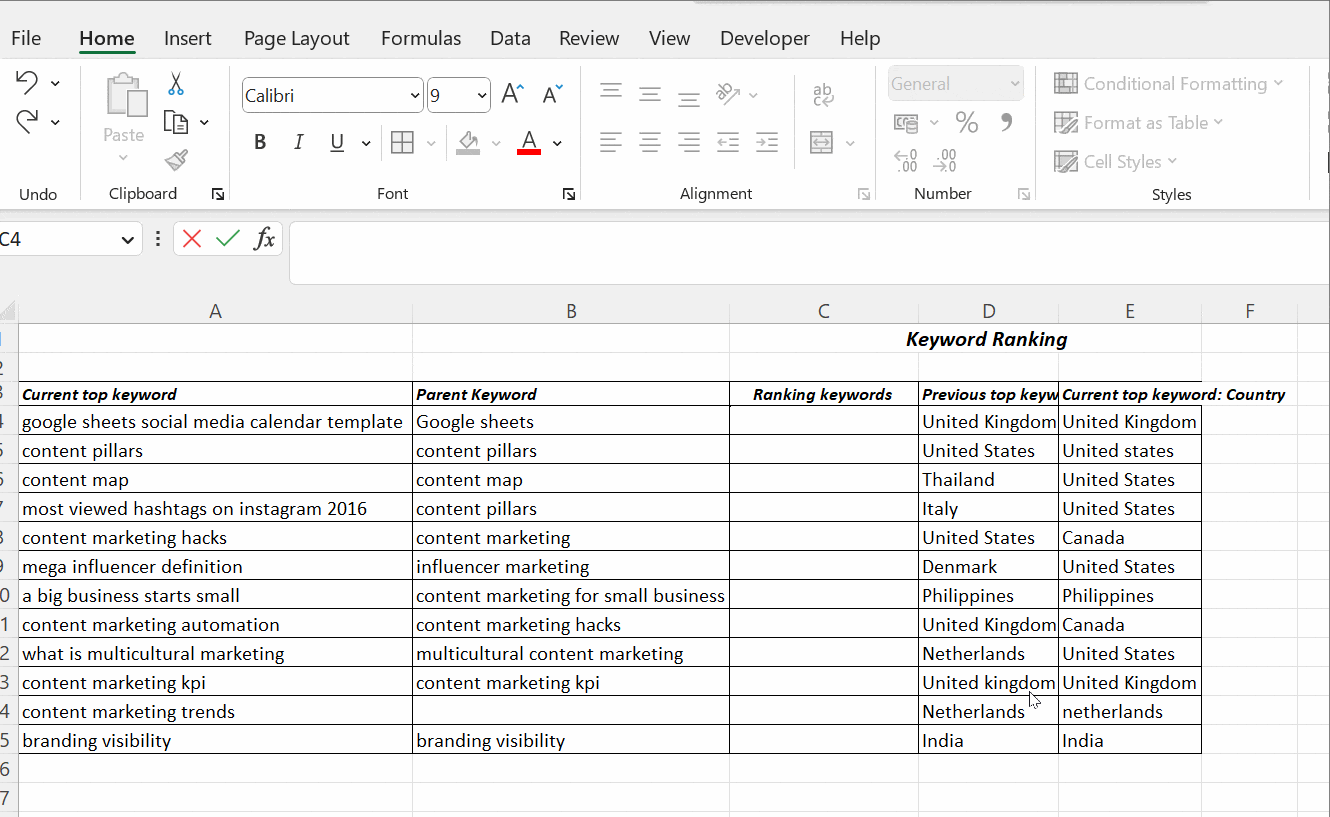The image size is (1330, 817).
Task: Open the Borders dropdown arrow
Action: [430, 142]
